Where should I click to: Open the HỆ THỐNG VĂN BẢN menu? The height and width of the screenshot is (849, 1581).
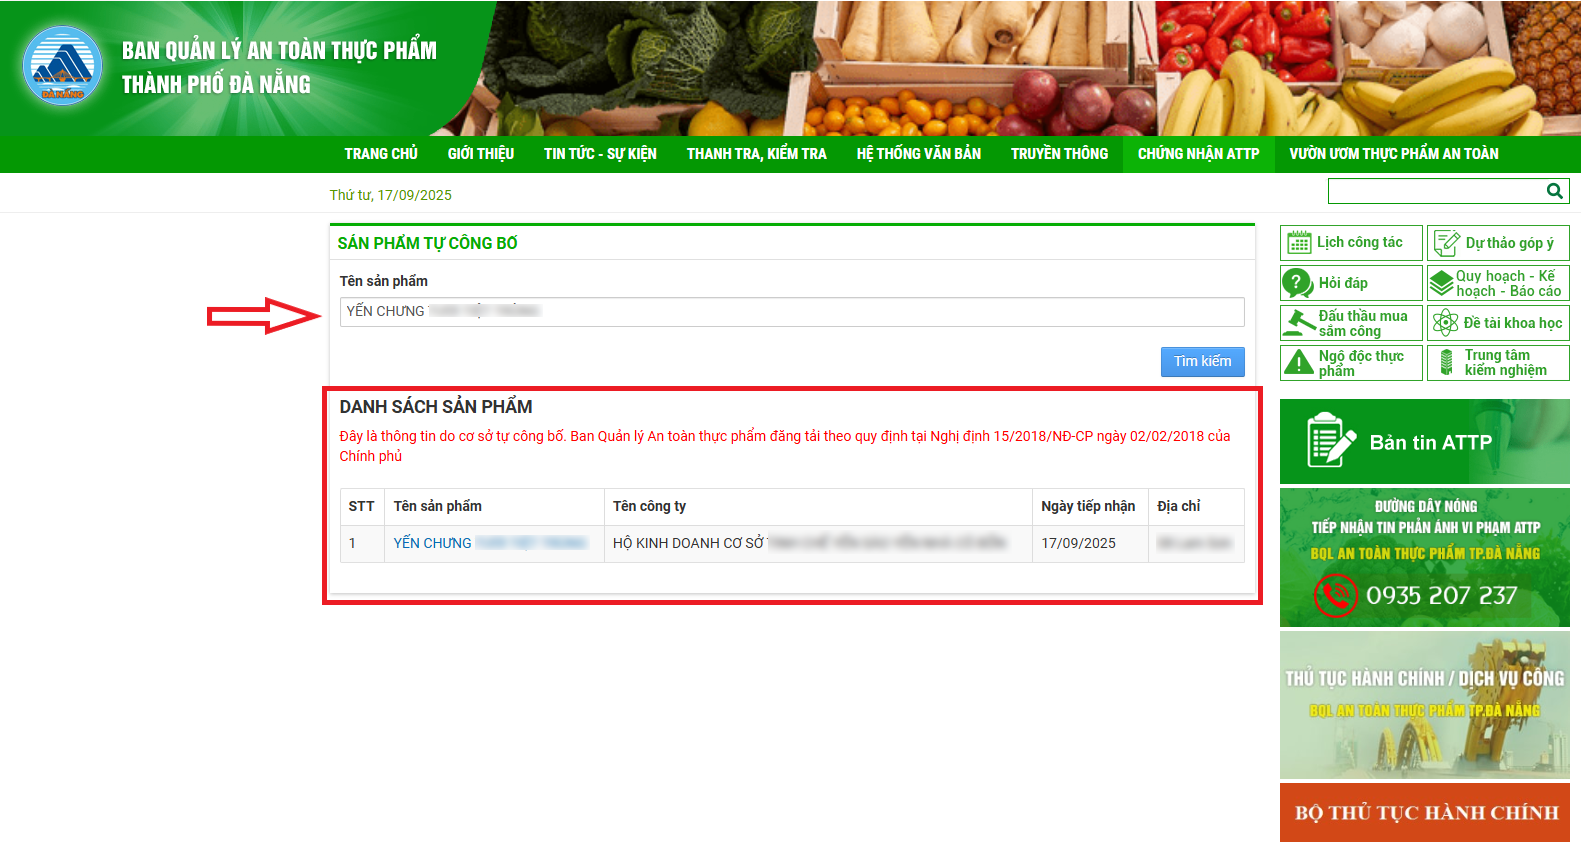[918, 154]
